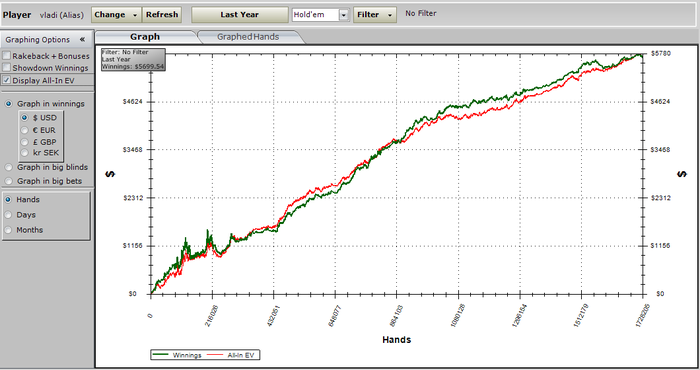Enable Rakeback + Bonuses checkbox
Screen dimensions: 700x370
coord(7,56)
